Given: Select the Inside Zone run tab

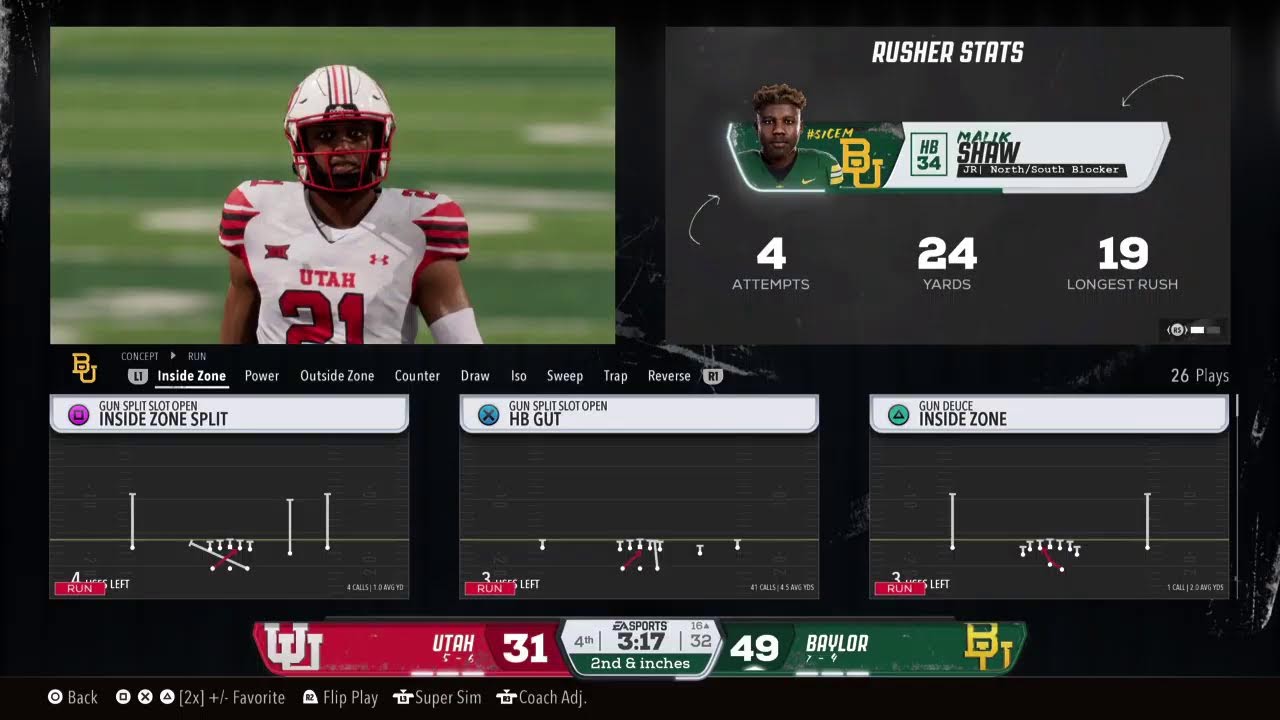Looking at the screenshot, I should tap(191, 376).
